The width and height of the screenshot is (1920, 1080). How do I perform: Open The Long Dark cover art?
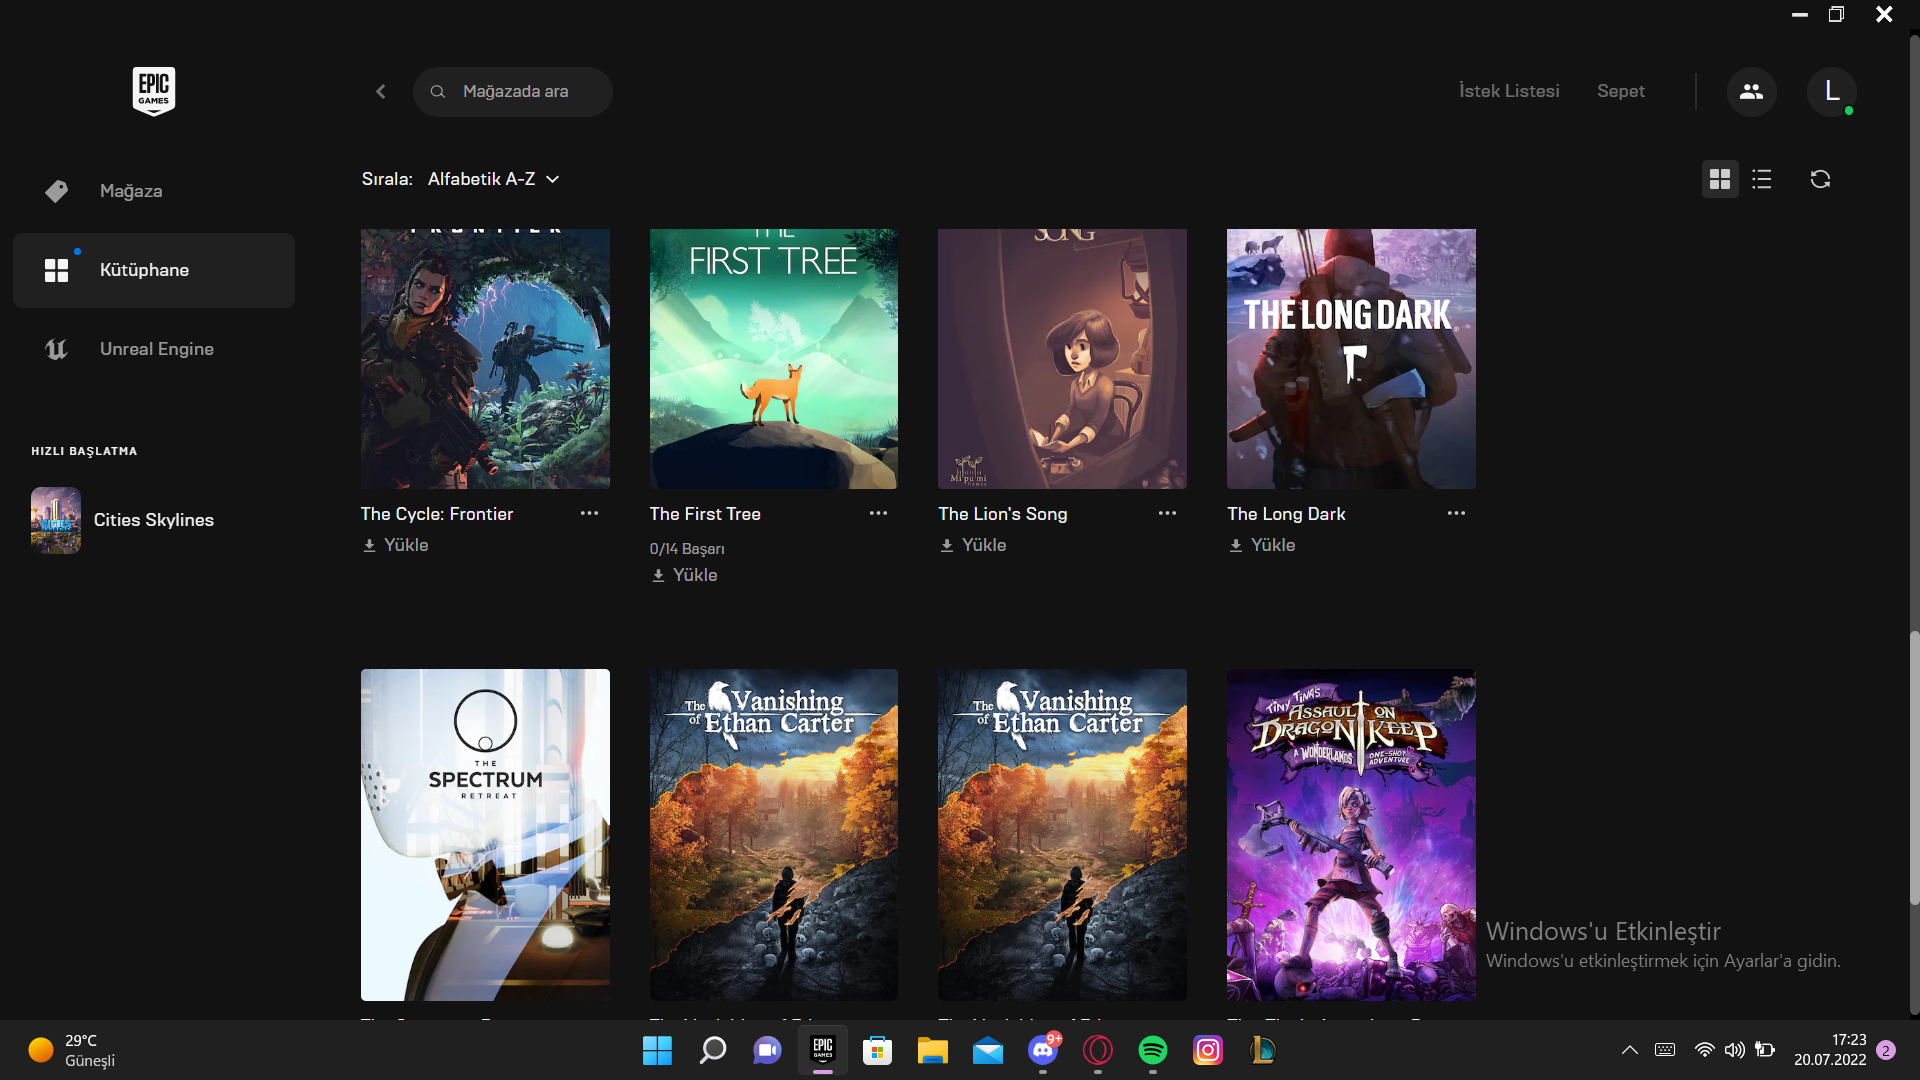1351,359
